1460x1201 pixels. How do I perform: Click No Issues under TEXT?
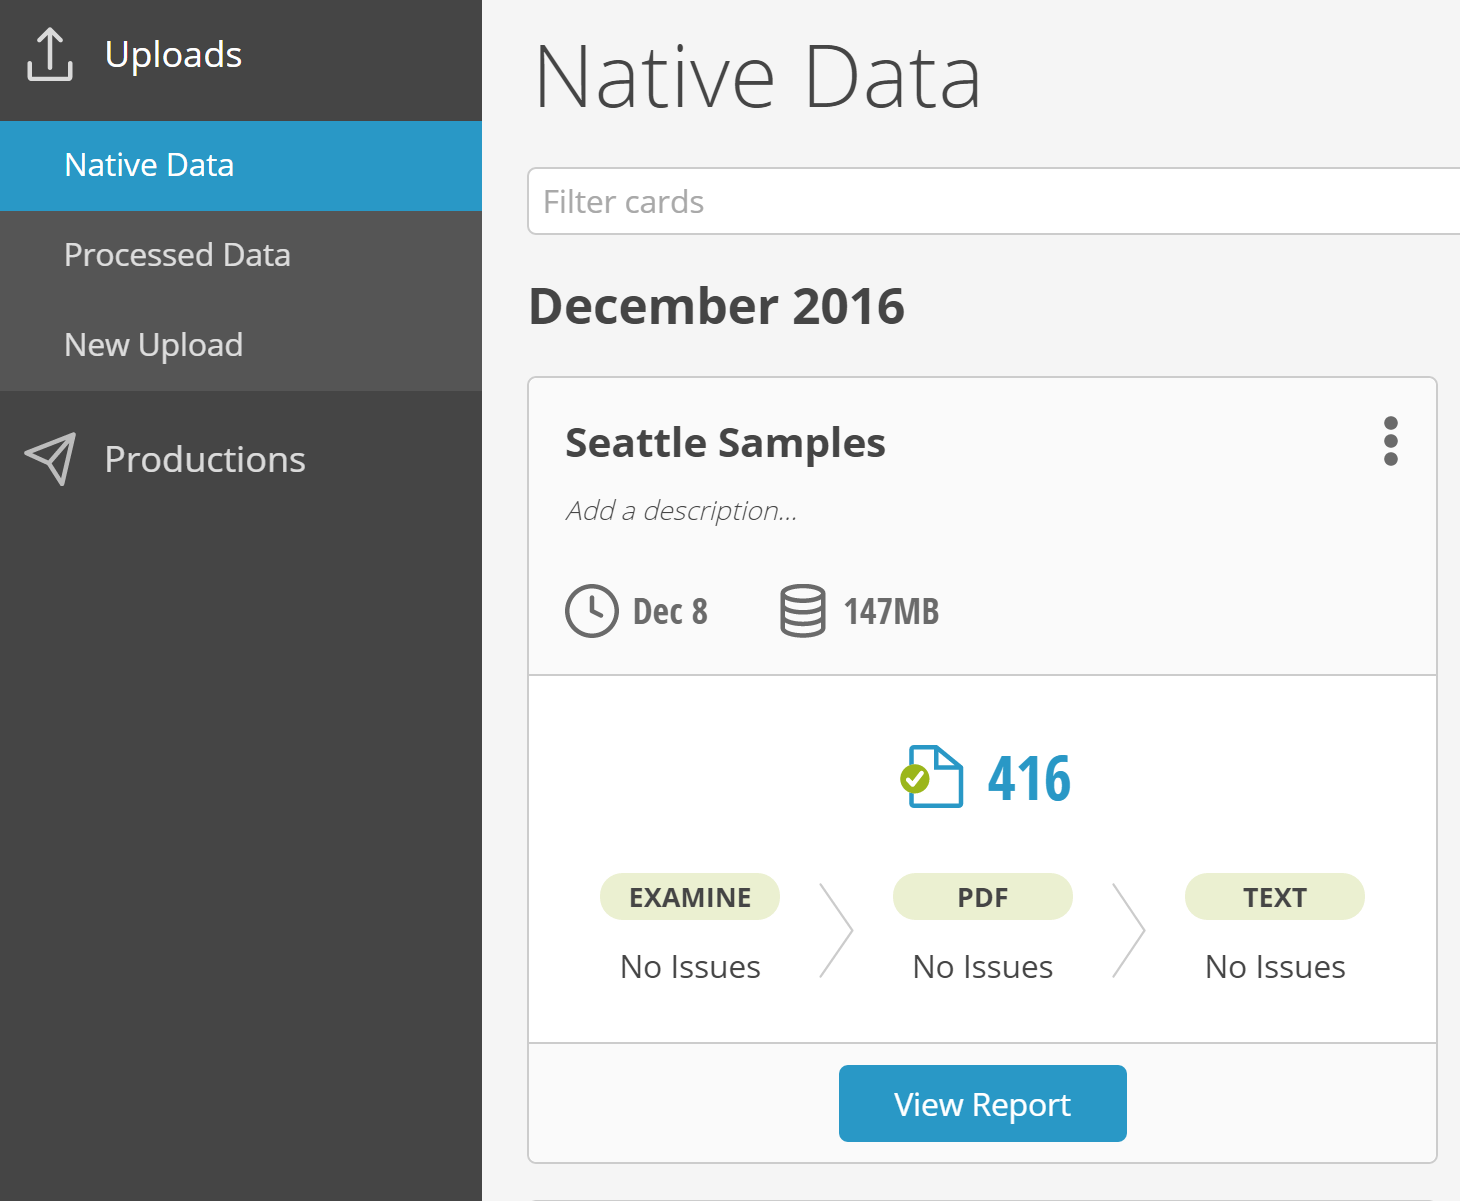[1275, 967]
